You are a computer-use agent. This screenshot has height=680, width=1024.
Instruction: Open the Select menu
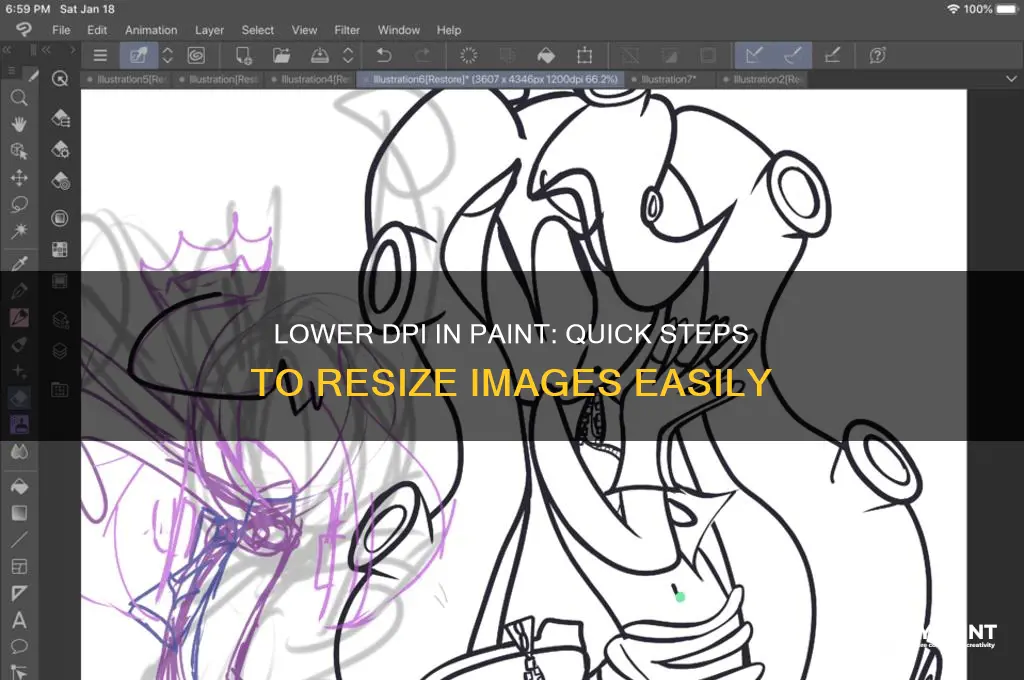click(257, 30)
